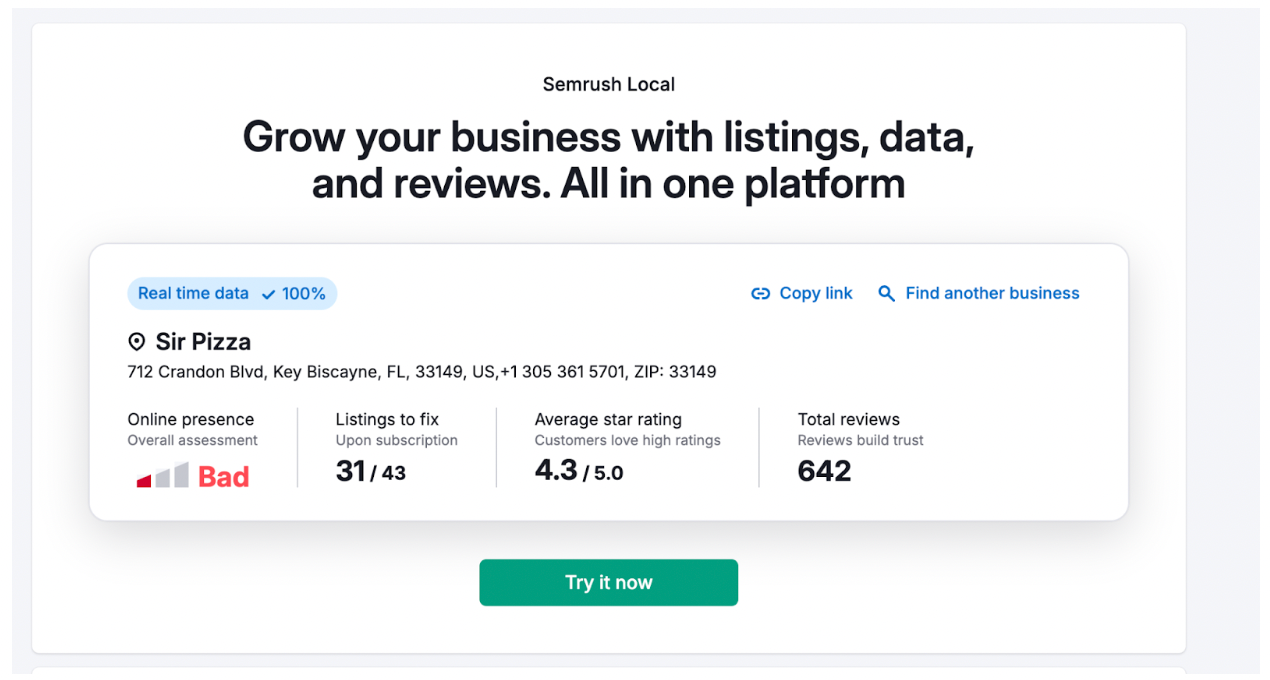1270x680 pixels.
Task: Click the location pin beside Sir Pizza
Action: click(137, 341)
